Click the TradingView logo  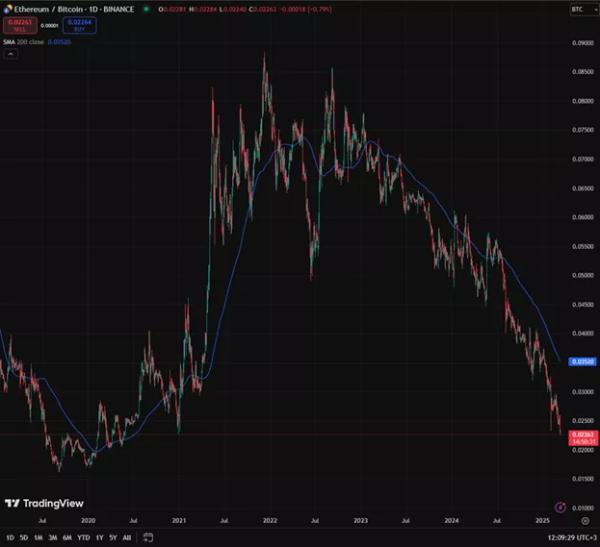click(44, 504)
